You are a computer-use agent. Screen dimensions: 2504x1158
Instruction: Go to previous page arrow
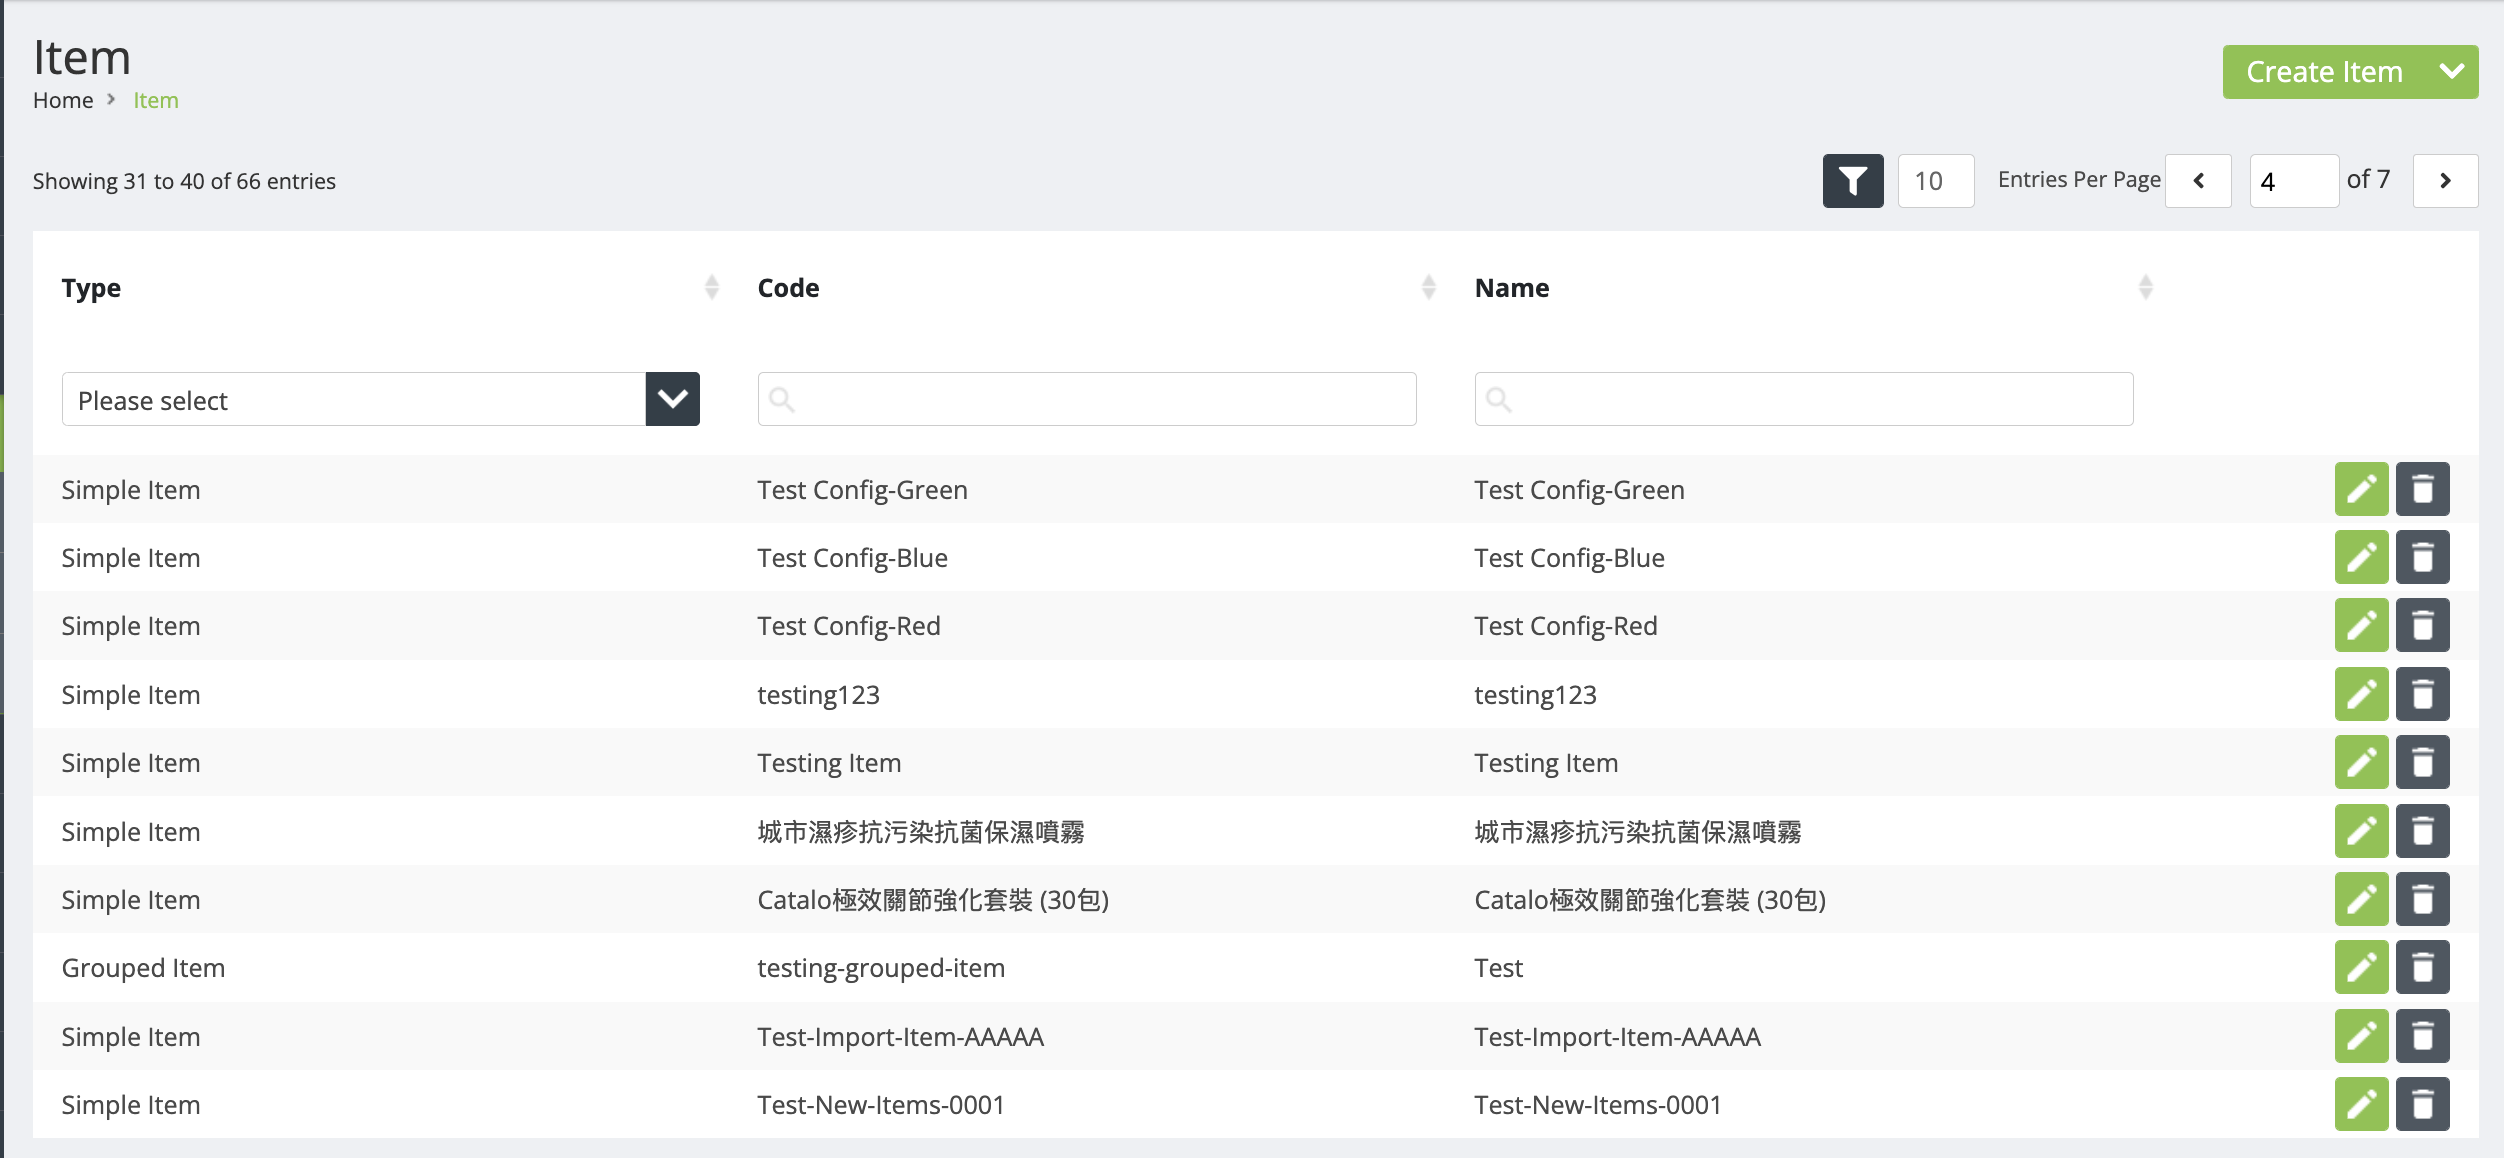pyautogui.click(x=2198, y=181)
